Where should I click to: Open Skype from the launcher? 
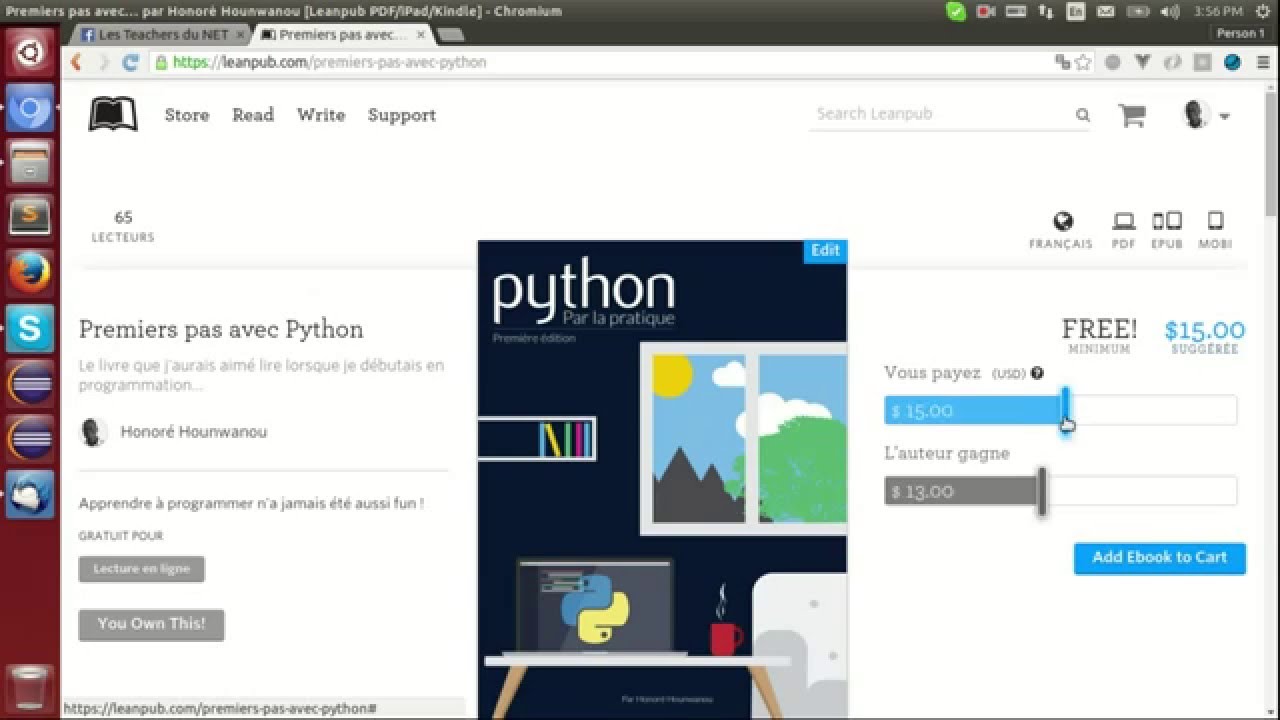click(x=30, y=327)
